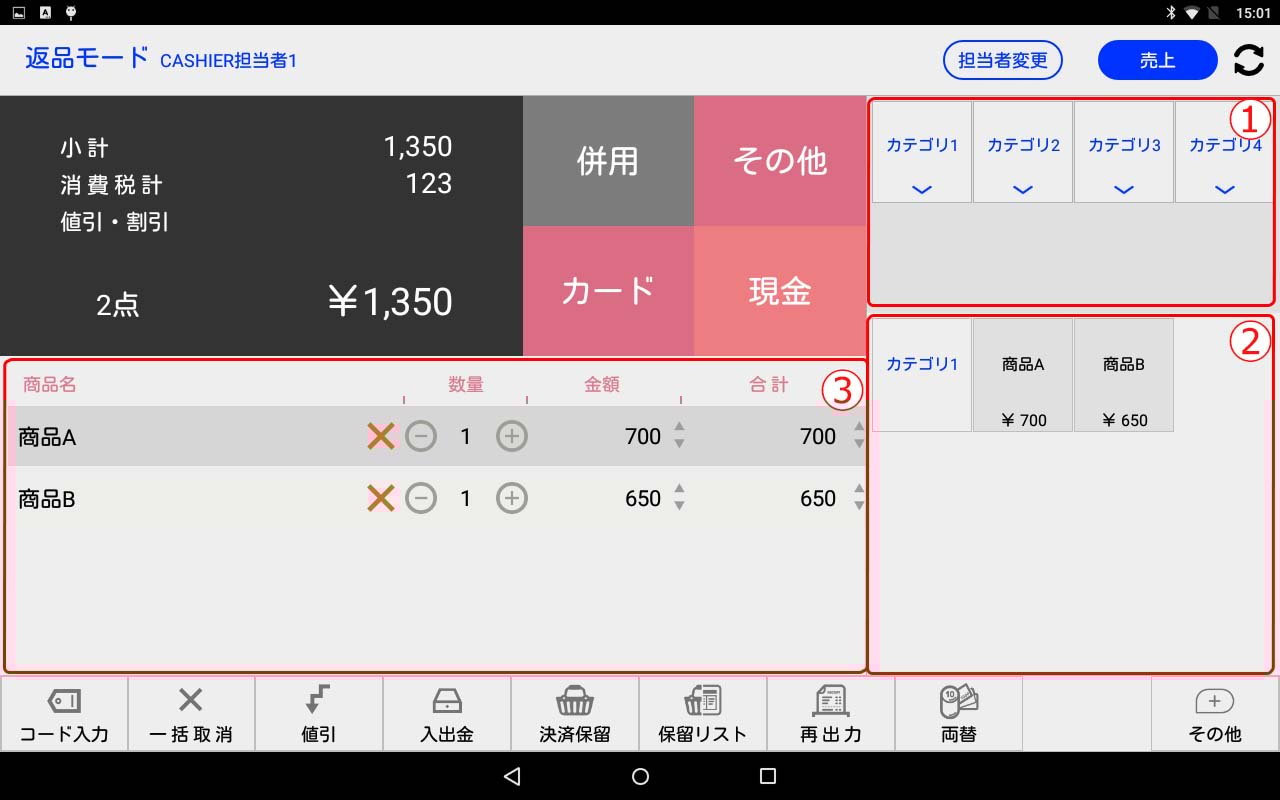The height and width of the screenshot is (800, 1280).
Task: Expand カテゴリ1 dropdown tab
Action: coord(922,152)
